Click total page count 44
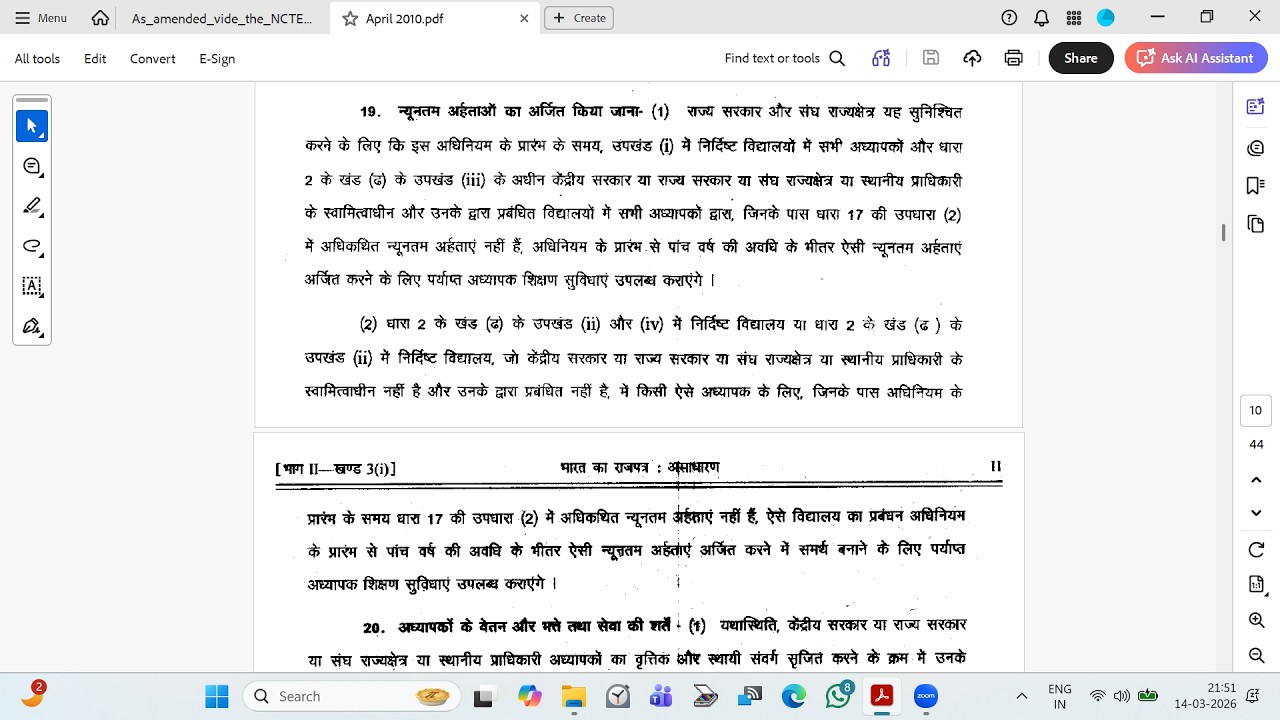 (x=1256, y=445)
